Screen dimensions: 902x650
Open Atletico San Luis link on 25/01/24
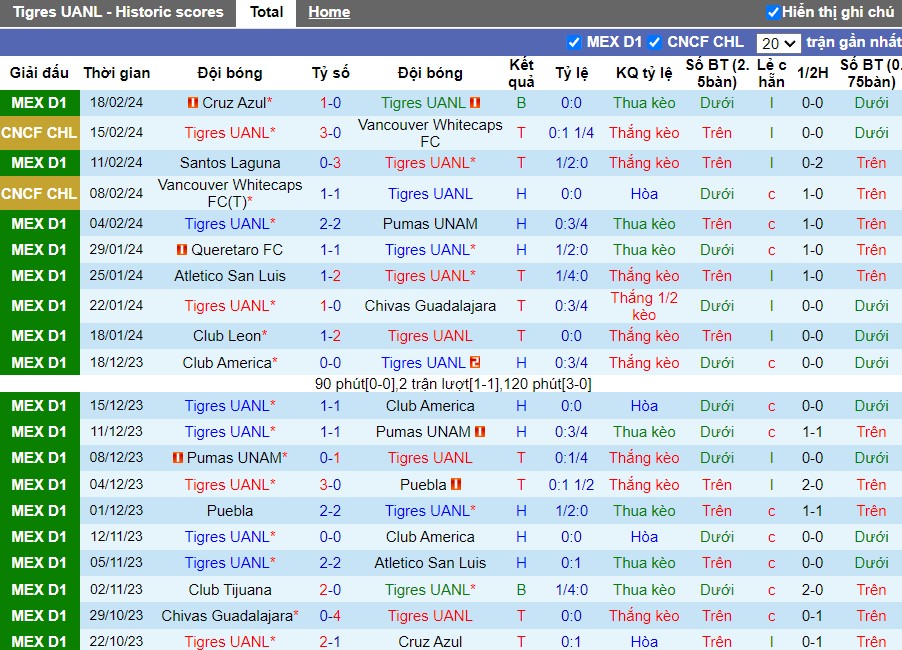(x=230, y=276)
